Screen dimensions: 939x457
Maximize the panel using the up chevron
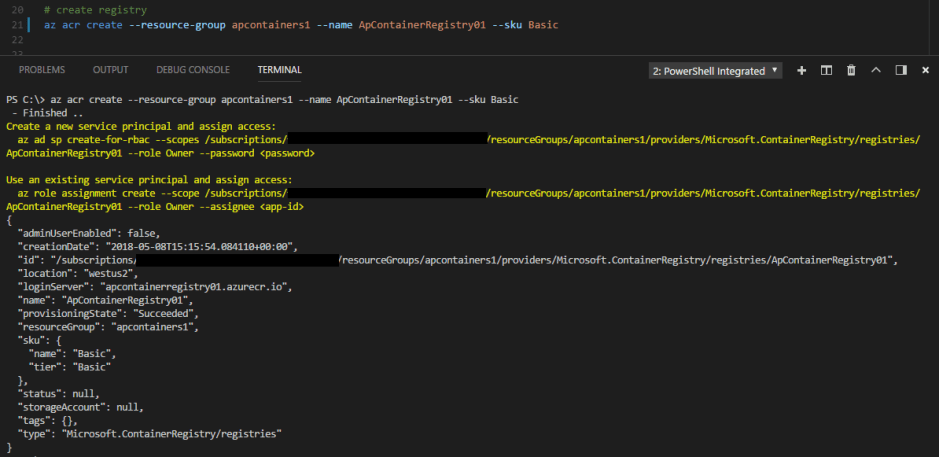(x=876, y=70)
